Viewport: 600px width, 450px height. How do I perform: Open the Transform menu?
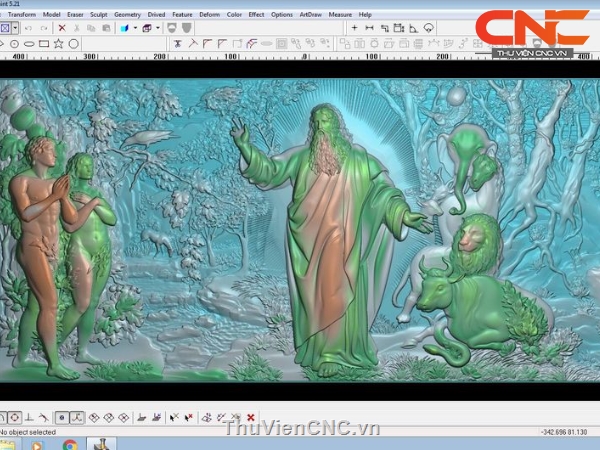pos(22,15)
